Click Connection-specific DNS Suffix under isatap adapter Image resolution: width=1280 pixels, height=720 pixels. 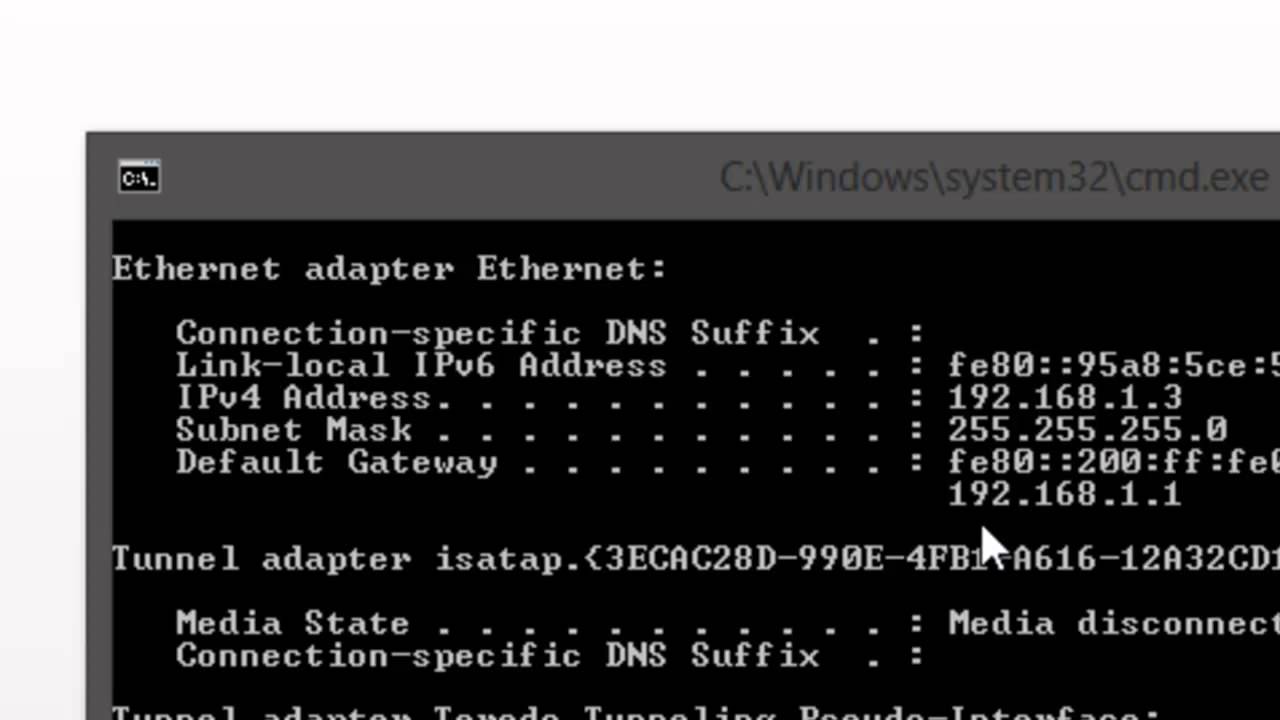coord(497,655)
